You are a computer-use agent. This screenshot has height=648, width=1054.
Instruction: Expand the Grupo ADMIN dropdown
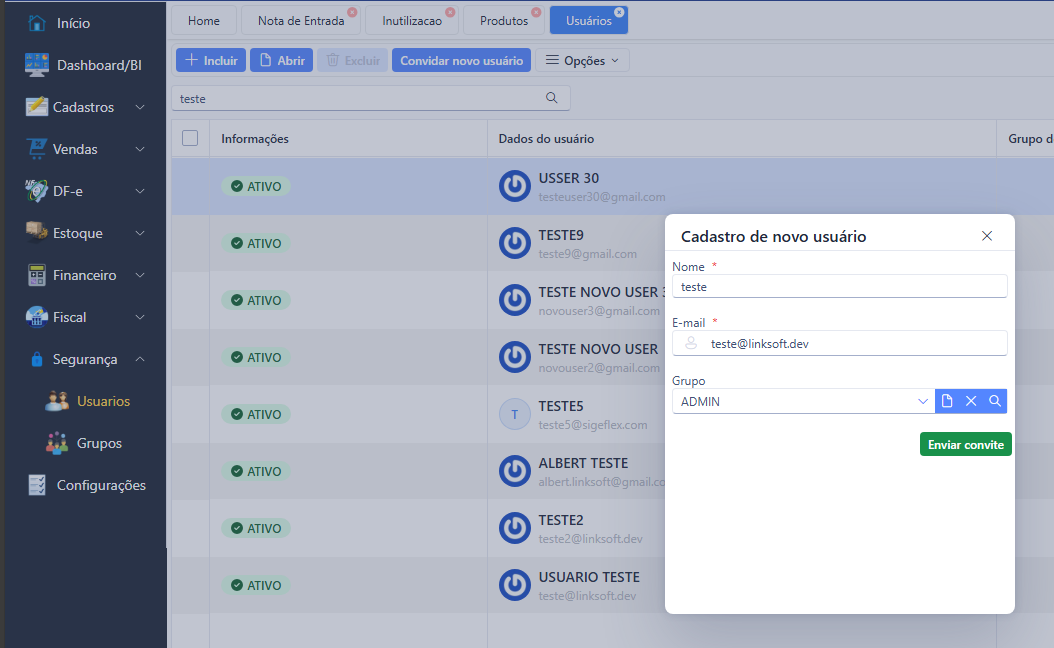tap(922, 401)
